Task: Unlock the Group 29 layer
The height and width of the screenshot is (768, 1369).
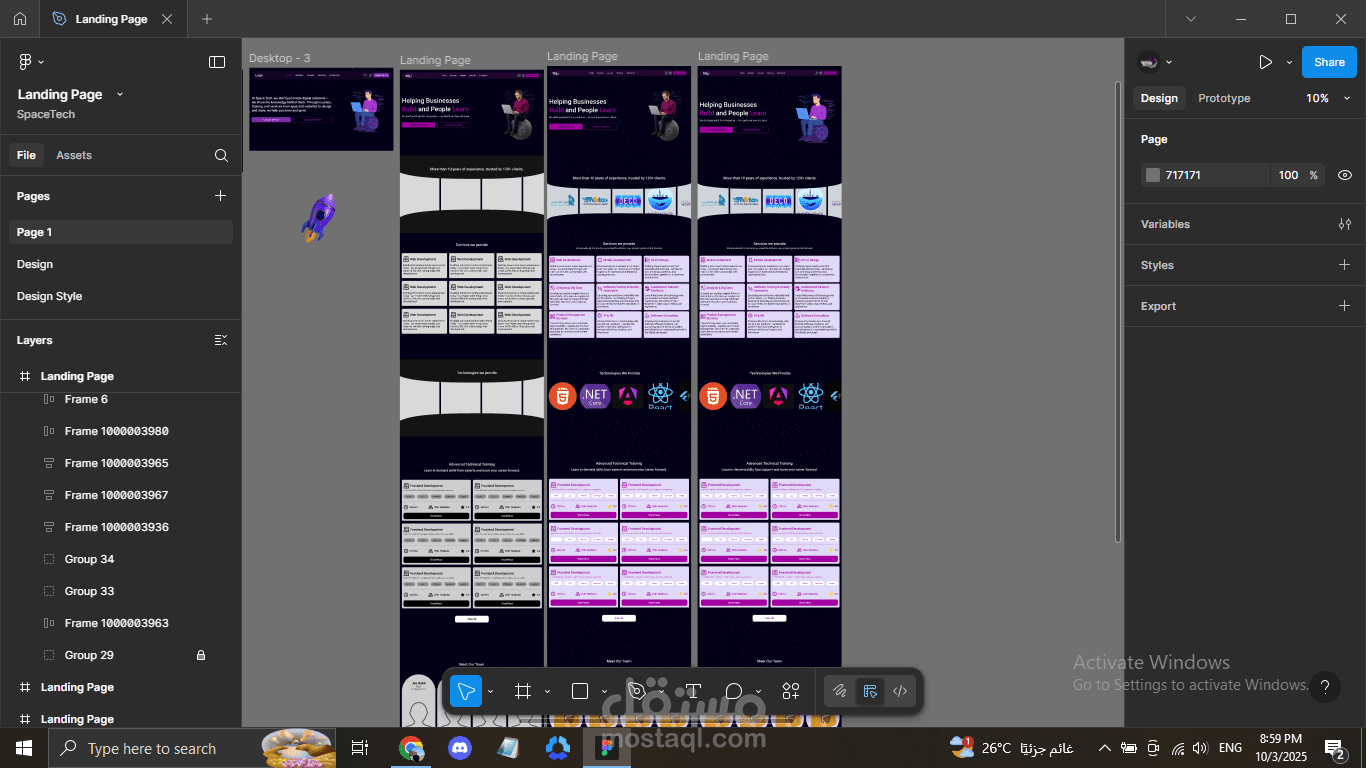Action: tap(201, 655)
